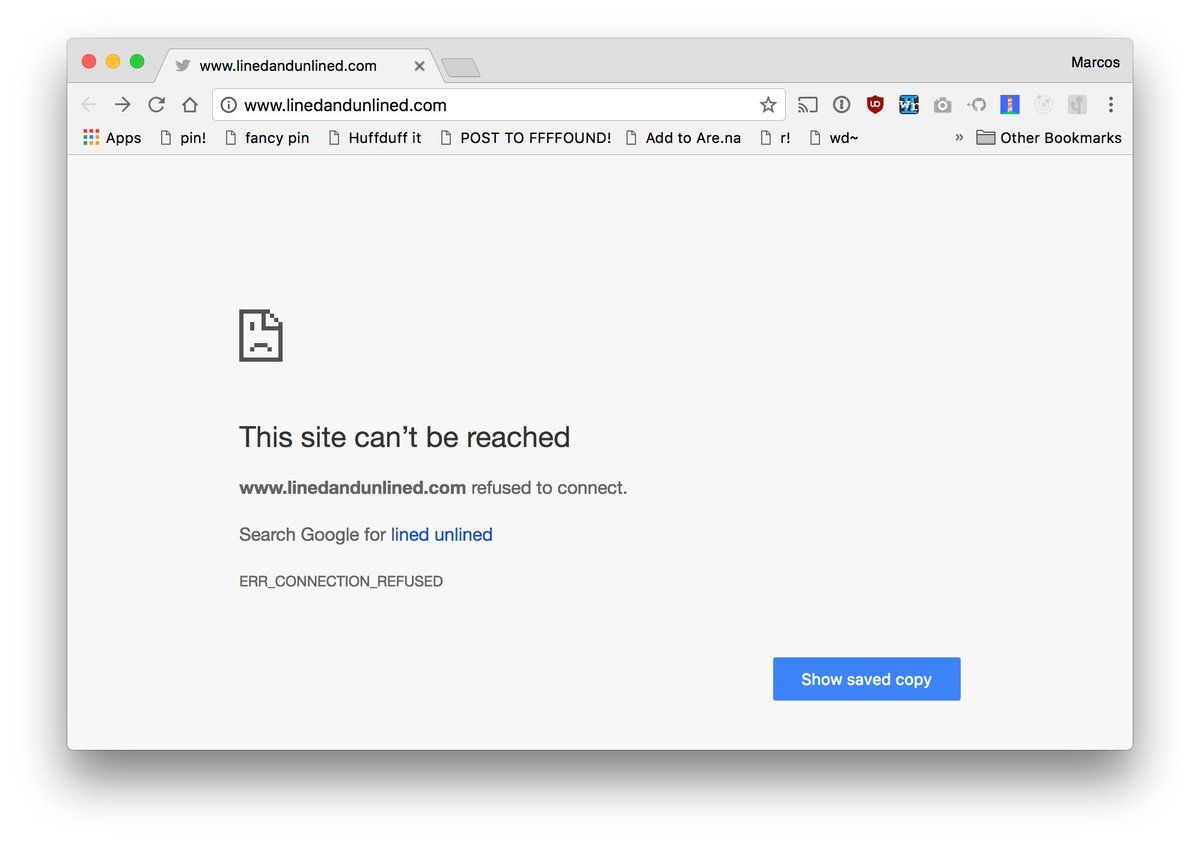Click the camera screenshot extension icon
The image size is (1200, 846).
[942, 105]
